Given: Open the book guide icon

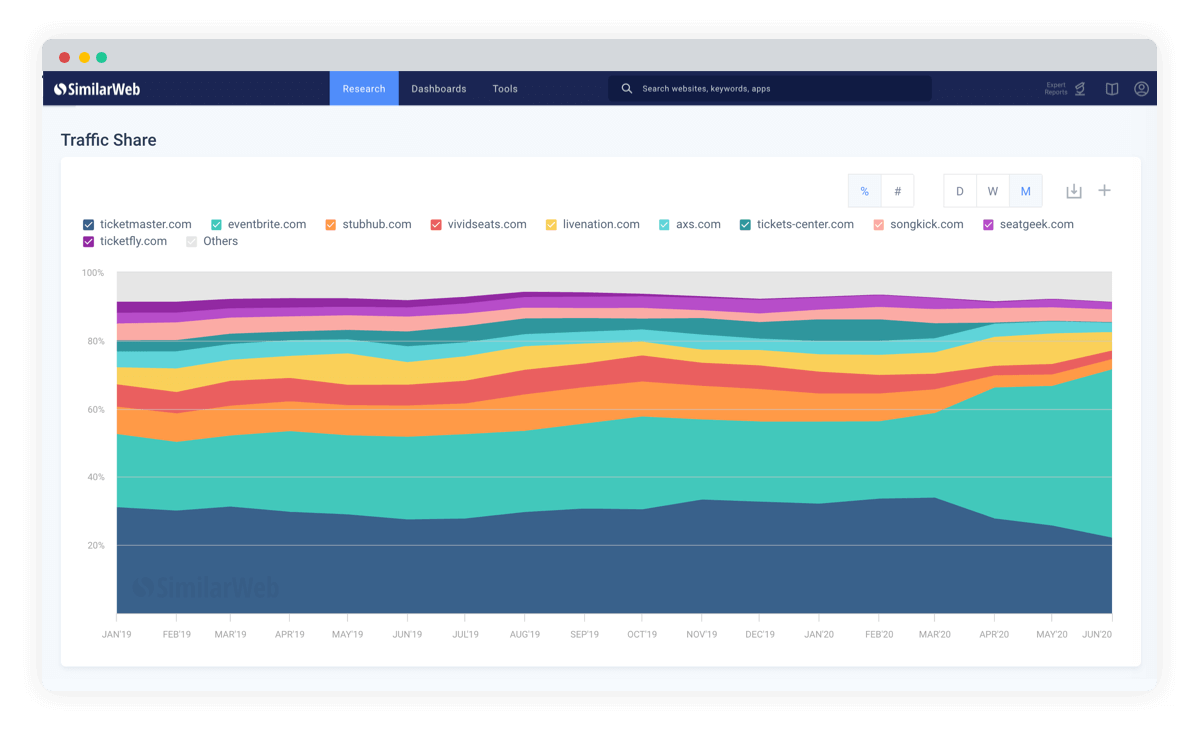Looking at the screenshot, I should (1112, 89).
